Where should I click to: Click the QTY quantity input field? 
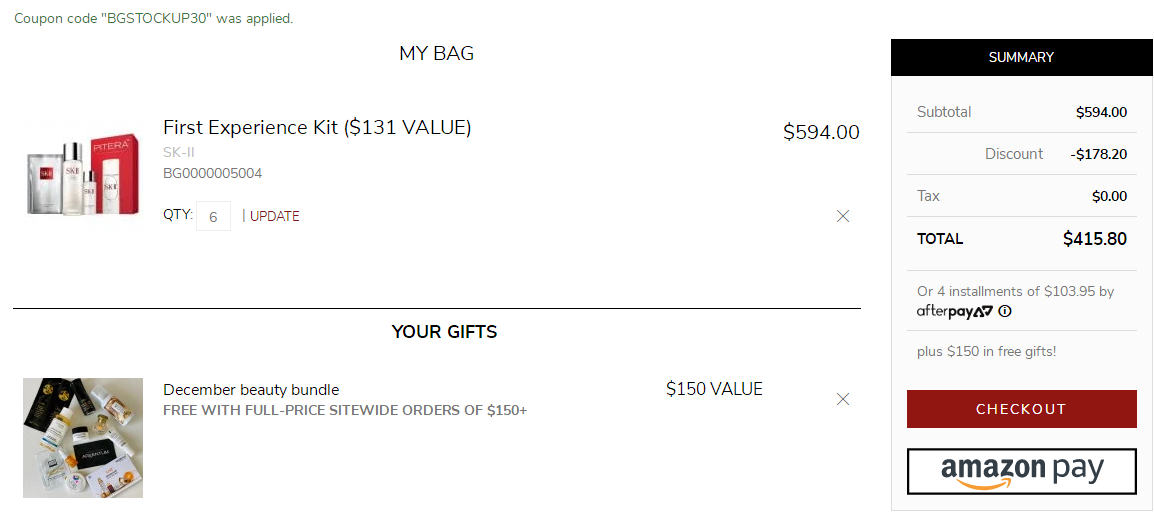[213, 216]
